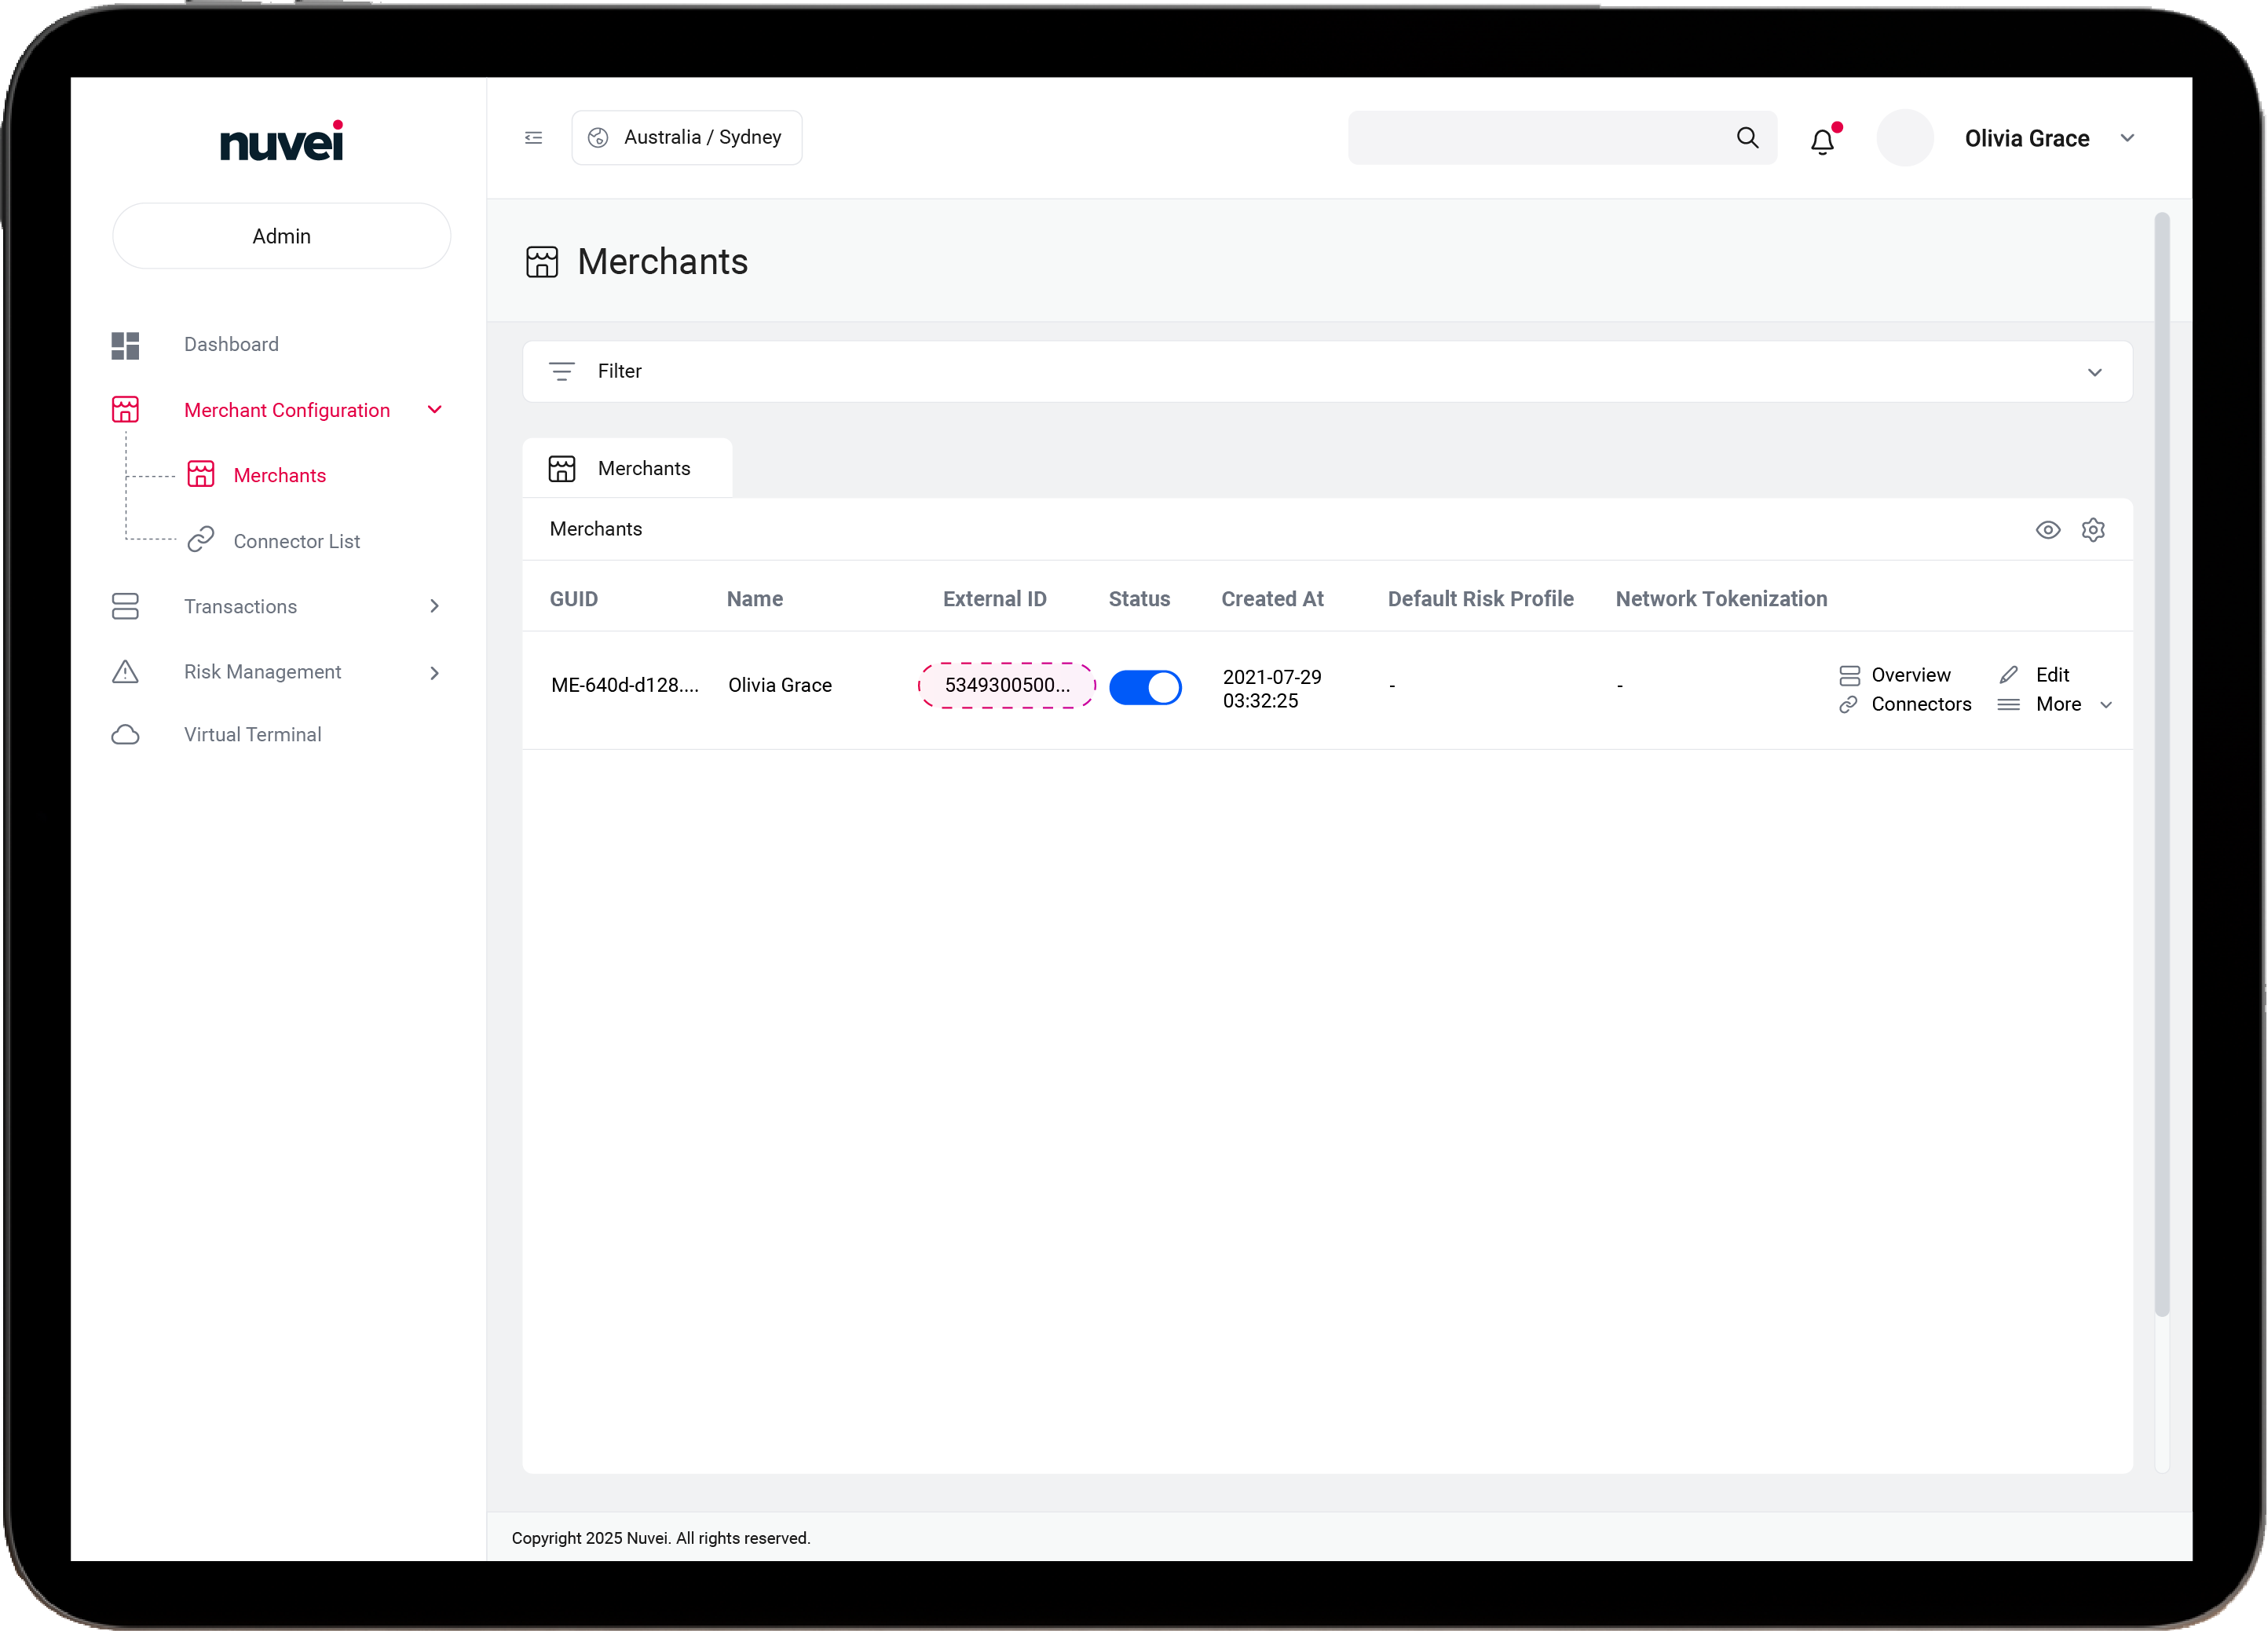The width and height of the screenshot is (2268, 1631).
Task: Expand the Filter panel chevron
Action: [2095, 373]
